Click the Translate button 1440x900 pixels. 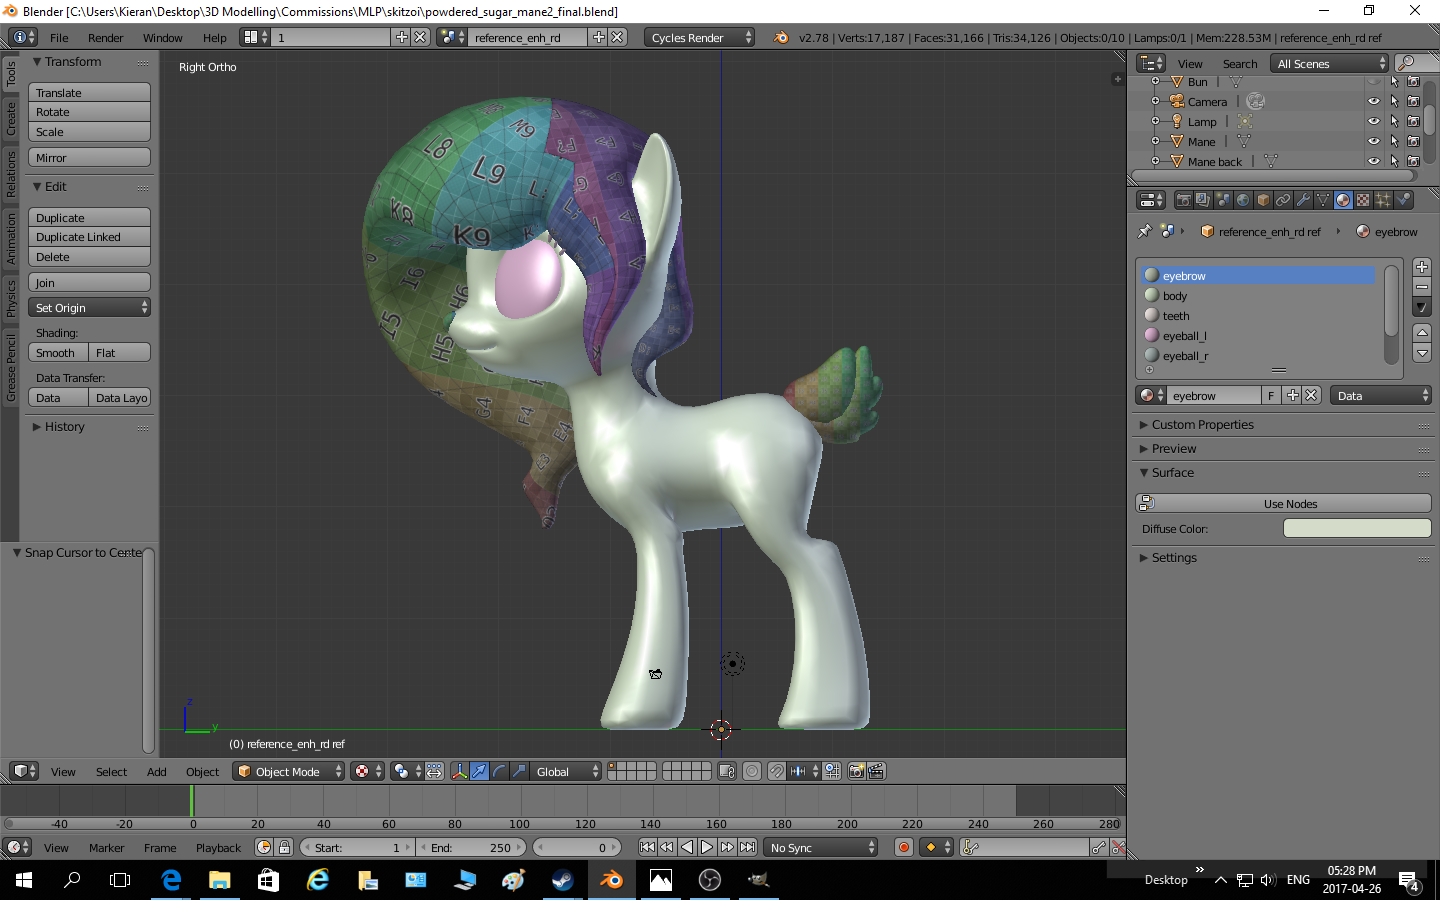pos(89,92)
